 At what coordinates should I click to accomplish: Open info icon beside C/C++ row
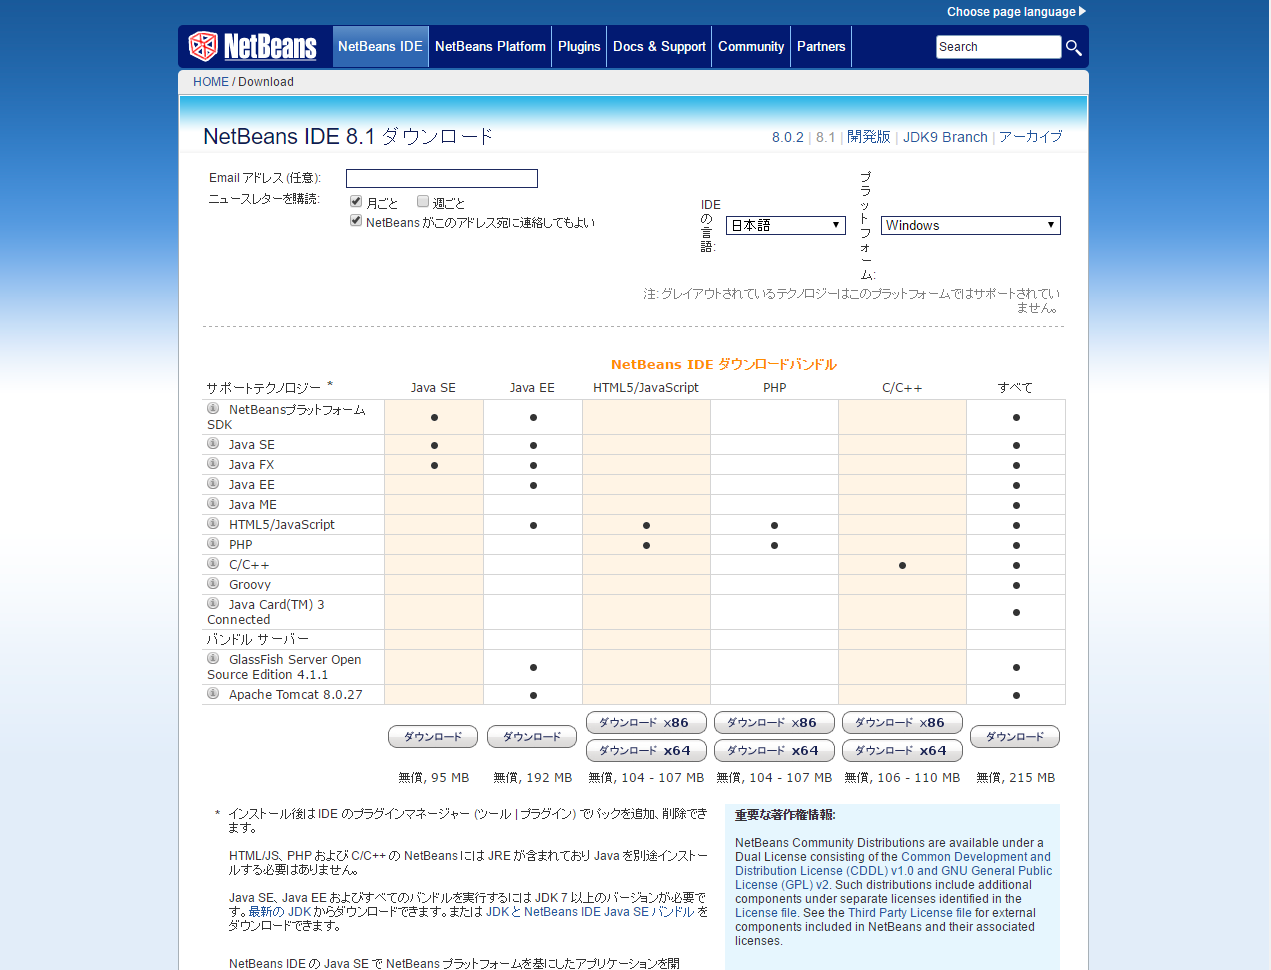coord(213,563)
